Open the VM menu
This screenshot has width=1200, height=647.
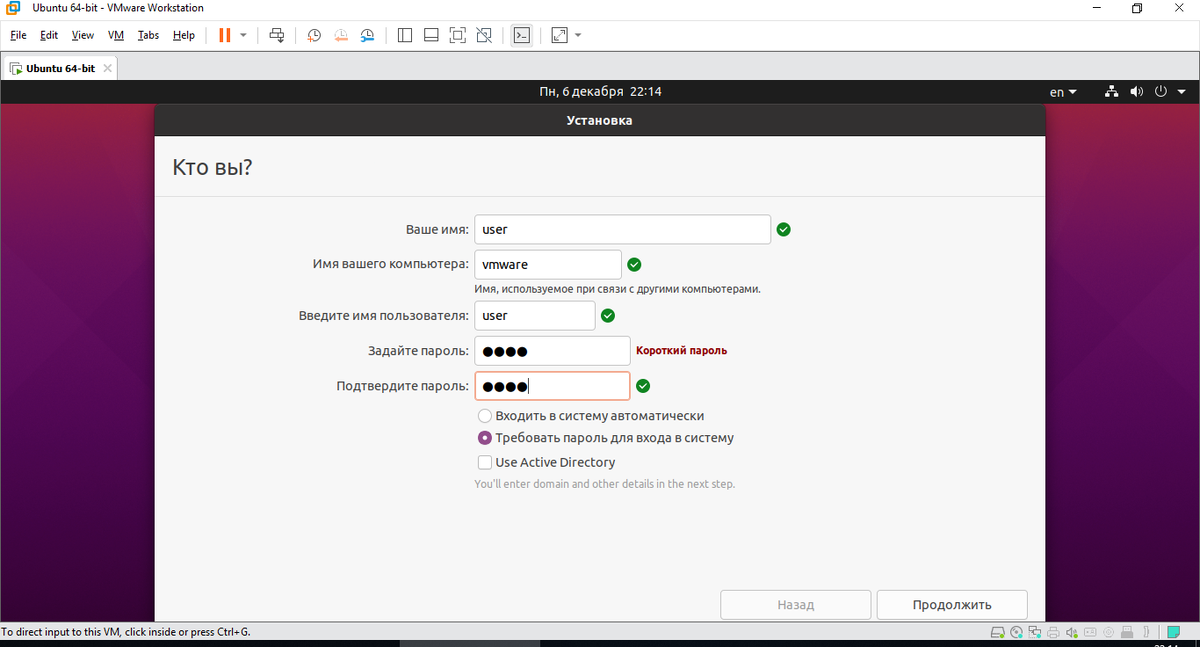(x=116, y=35)
